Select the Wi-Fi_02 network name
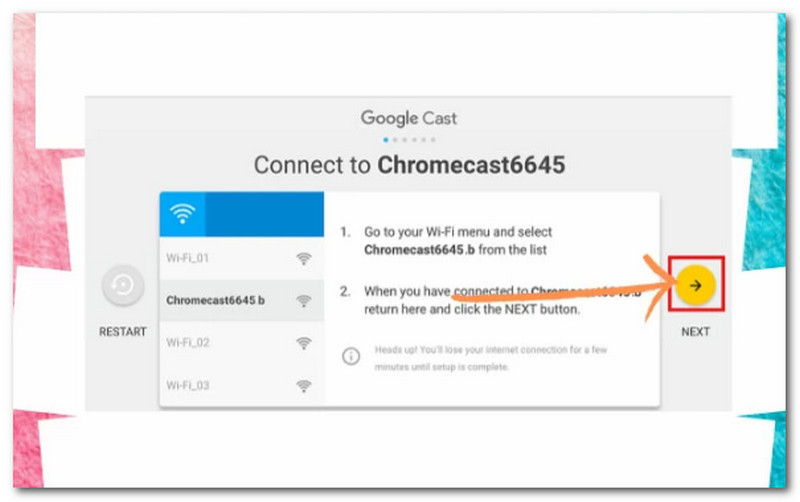The image size is (800, 502). pyautogui.click(x=188, y=343)
